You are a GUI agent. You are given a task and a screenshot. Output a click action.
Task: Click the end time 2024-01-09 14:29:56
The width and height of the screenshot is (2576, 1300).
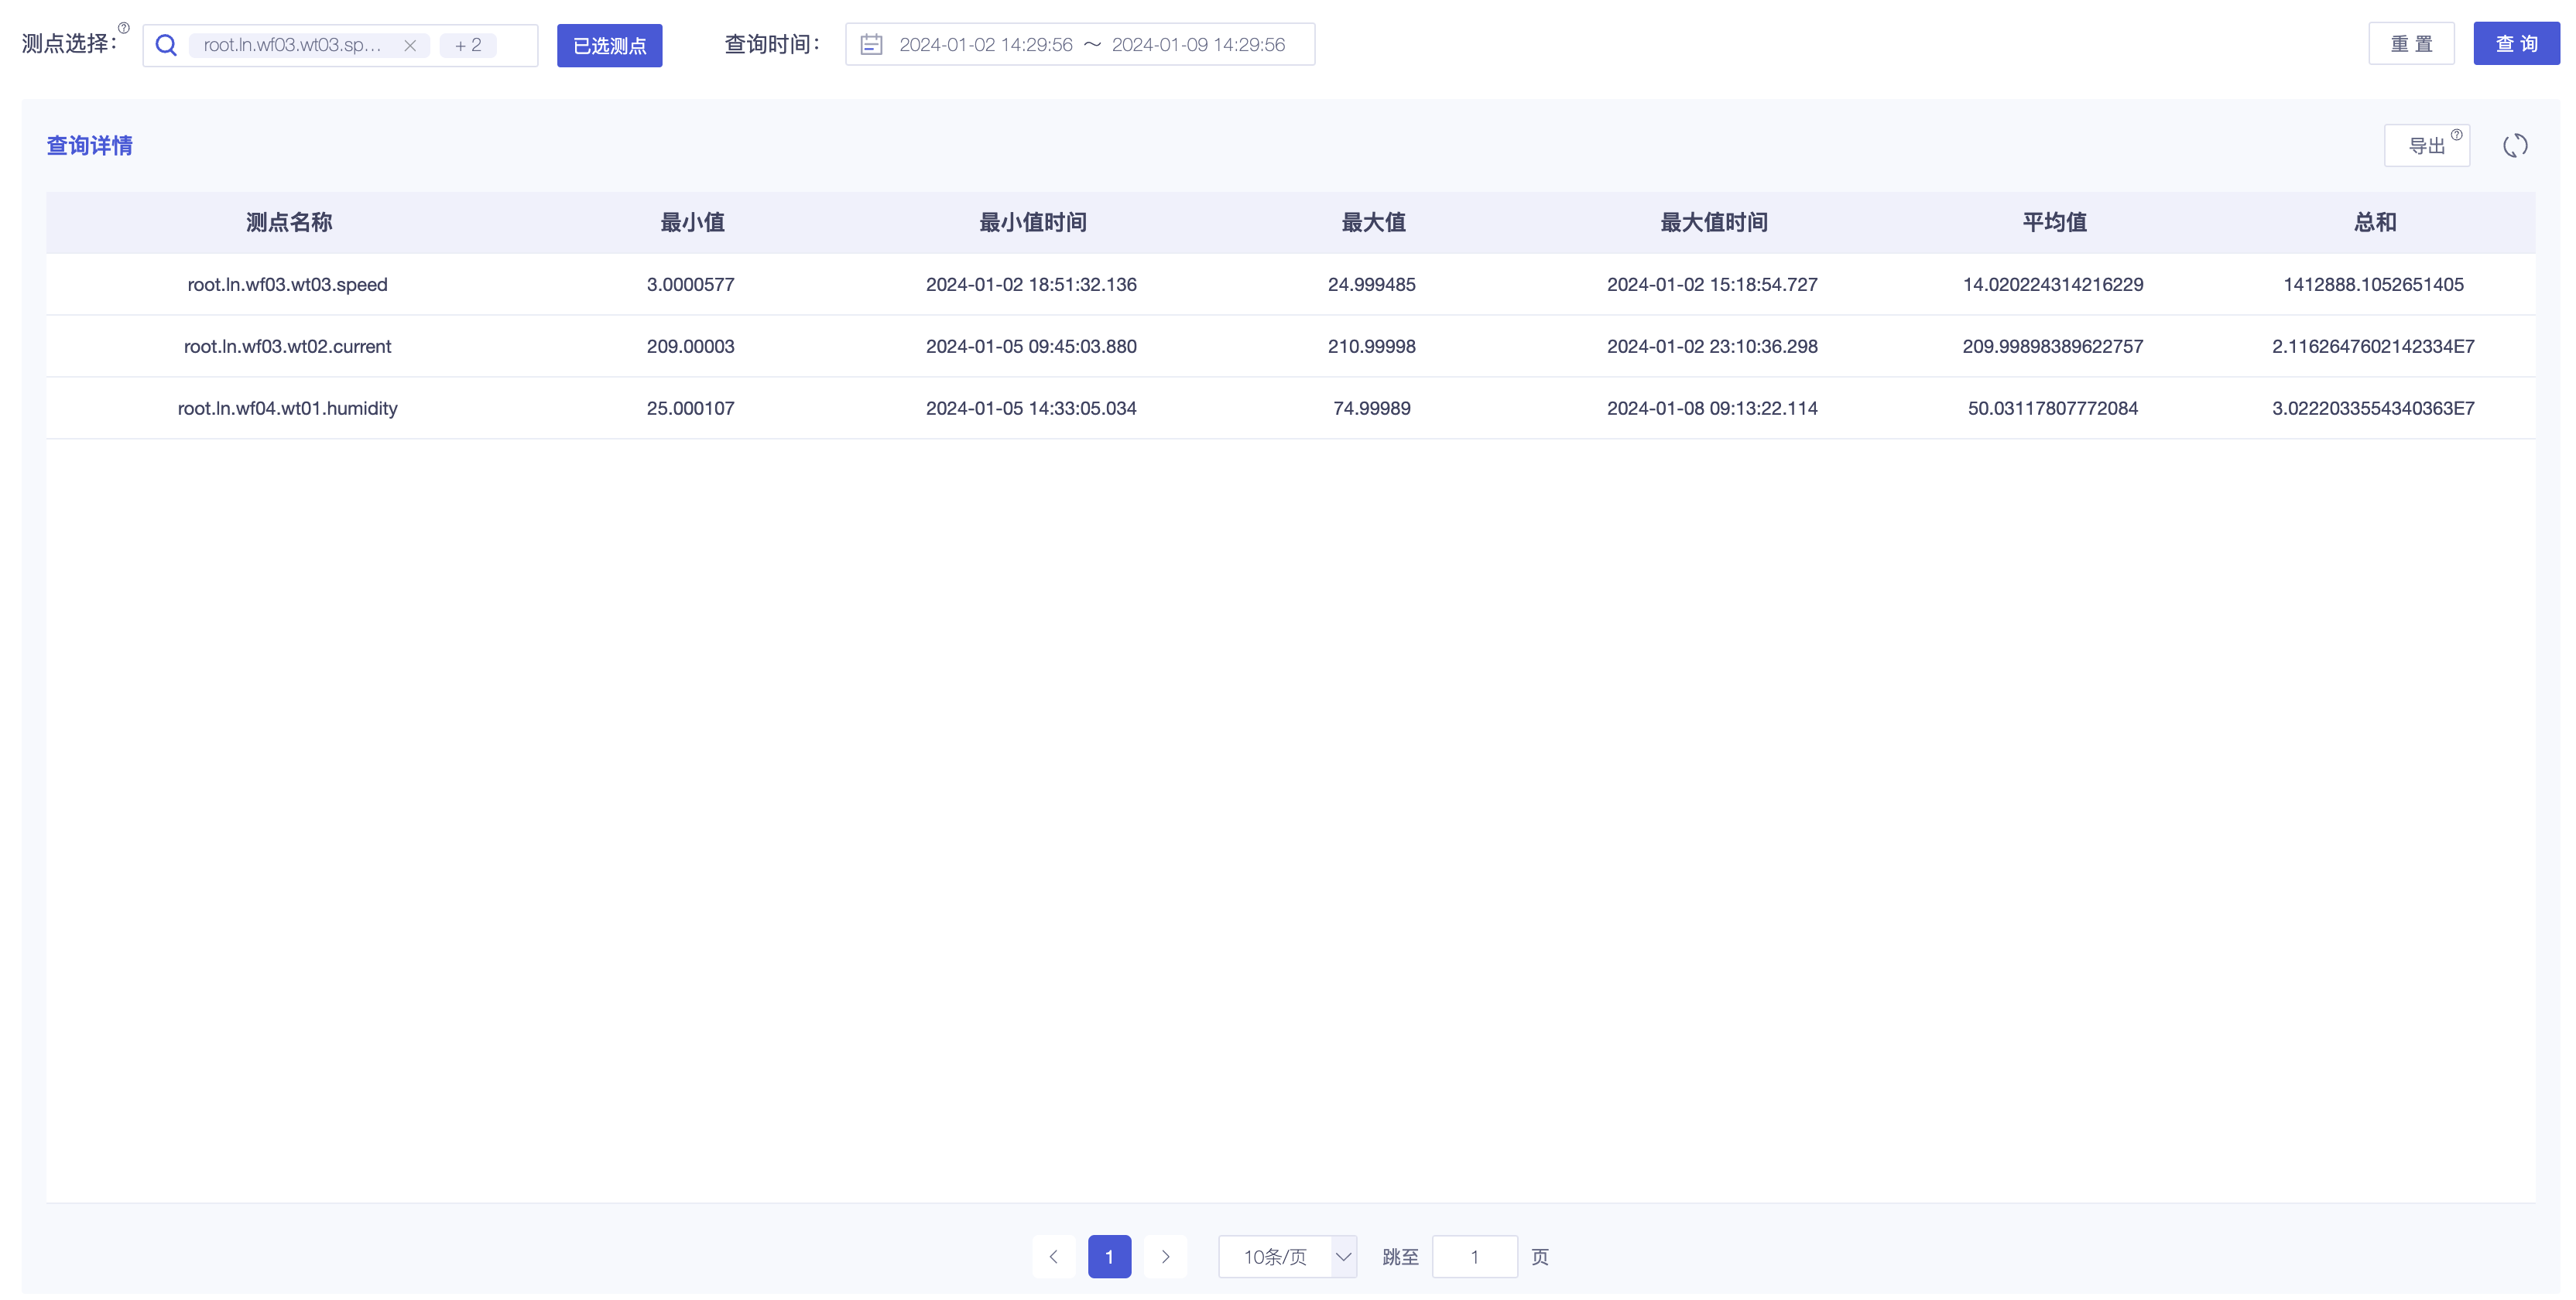click(x=1198, y=45)
